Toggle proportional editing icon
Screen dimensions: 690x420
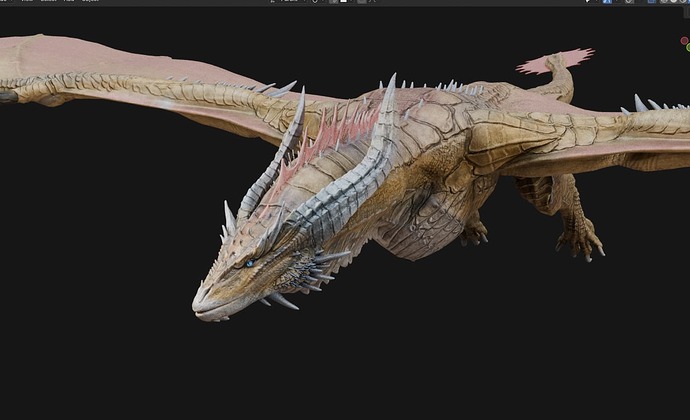pos(361,2)
